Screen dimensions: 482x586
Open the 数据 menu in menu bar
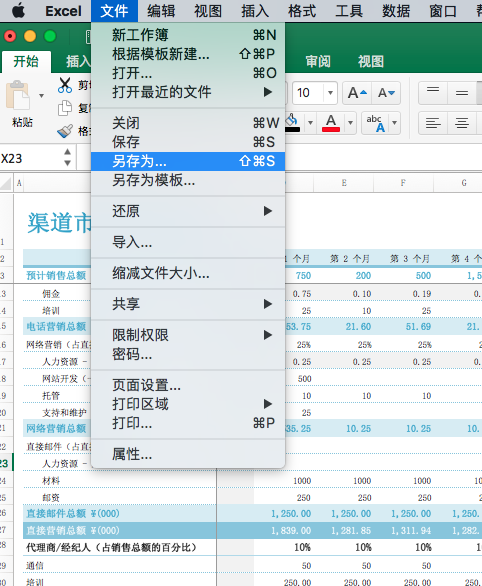pos(396,11)
